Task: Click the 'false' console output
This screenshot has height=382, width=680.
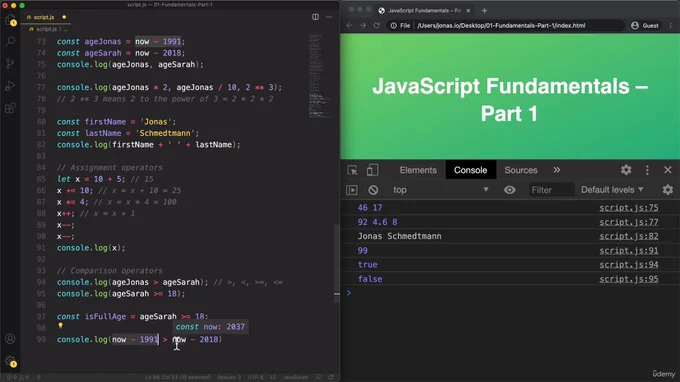Action: pos(370,279)
